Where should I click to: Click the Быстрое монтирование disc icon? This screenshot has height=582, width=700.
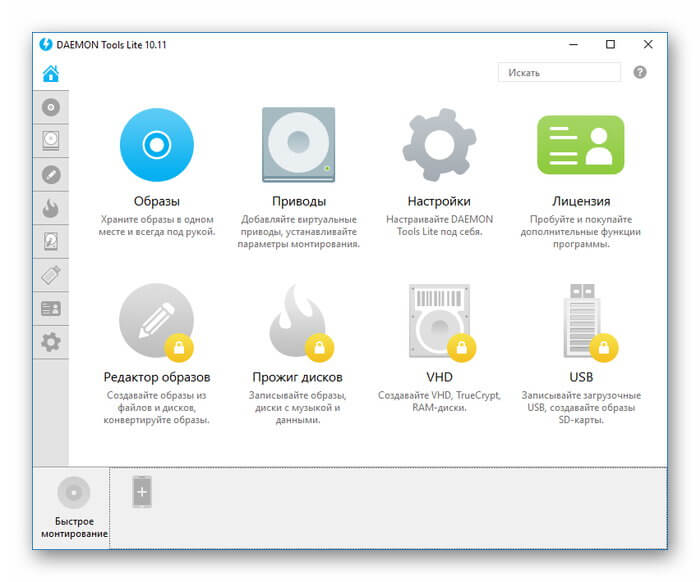point(74,492)
